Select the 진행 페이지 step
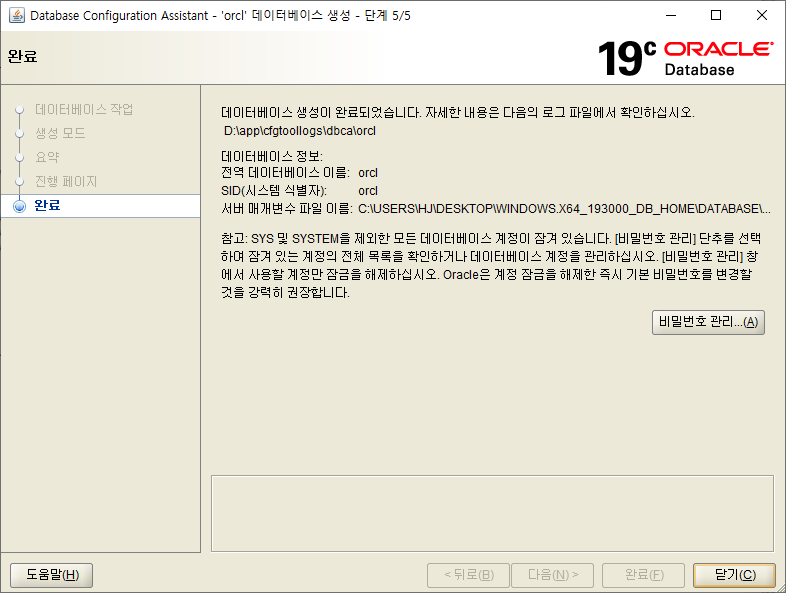 click(x=66, y=181)
